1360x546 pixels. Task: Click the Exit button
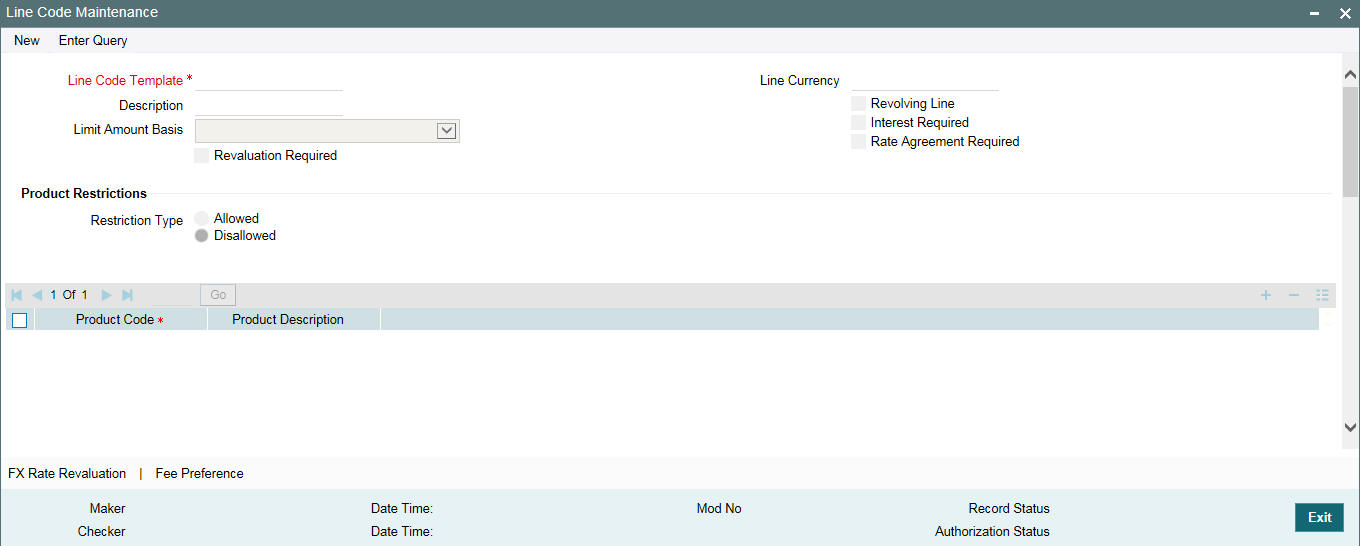point(1320,517)
